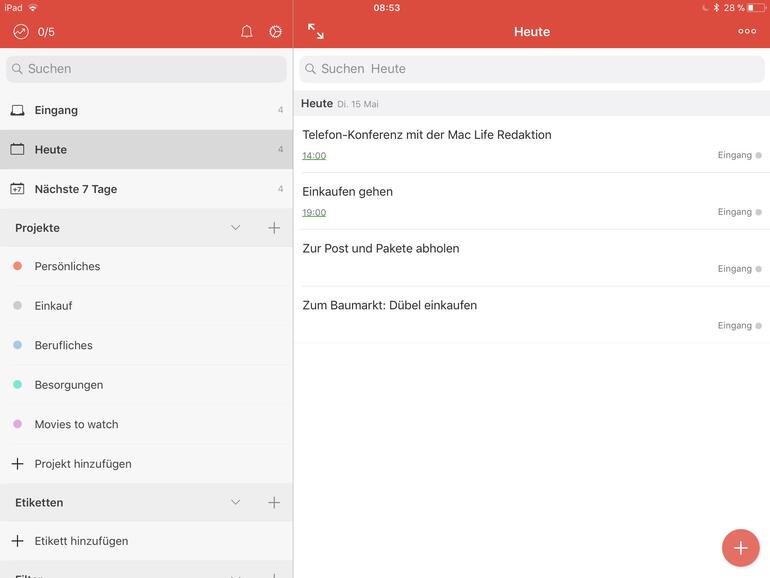The width and height of the screenshot is (770, 578).
Task: Click the Eingang inbox icon
Action: [x=18, y=110]
